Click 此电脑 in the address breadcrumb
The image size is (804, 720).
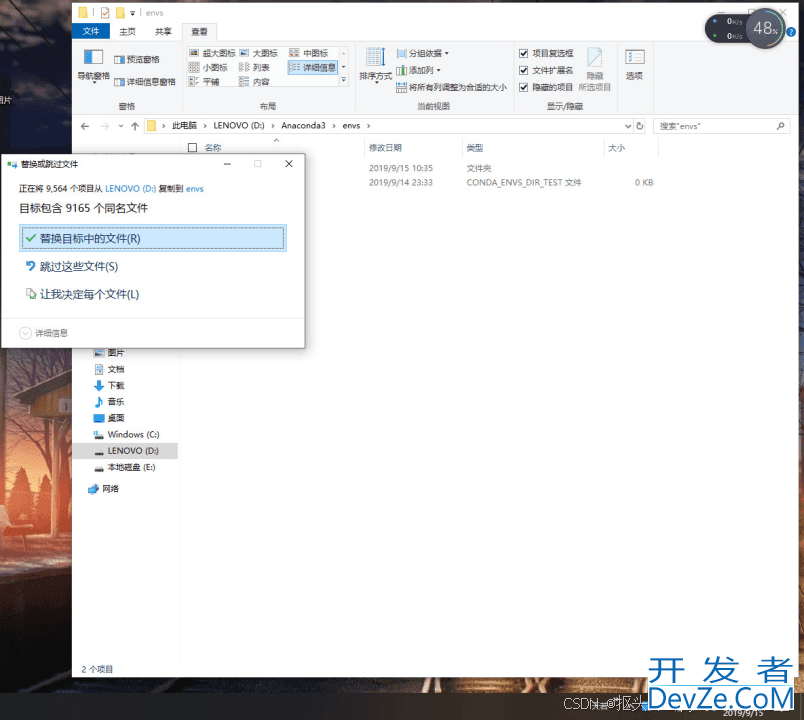point(185,126)
